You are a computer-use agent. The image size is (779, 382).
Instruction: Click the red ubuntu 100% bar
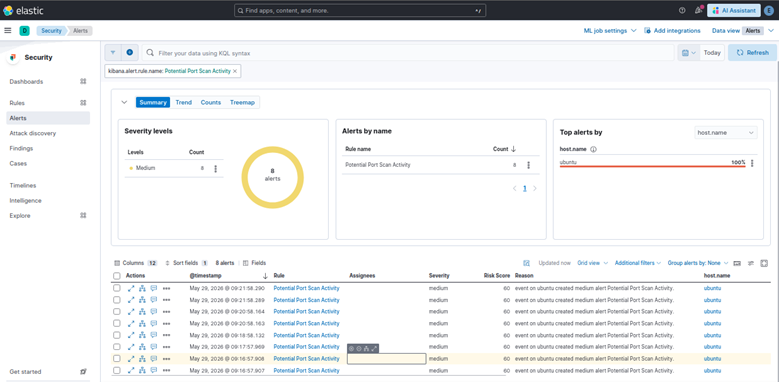[x=652, y=166]
